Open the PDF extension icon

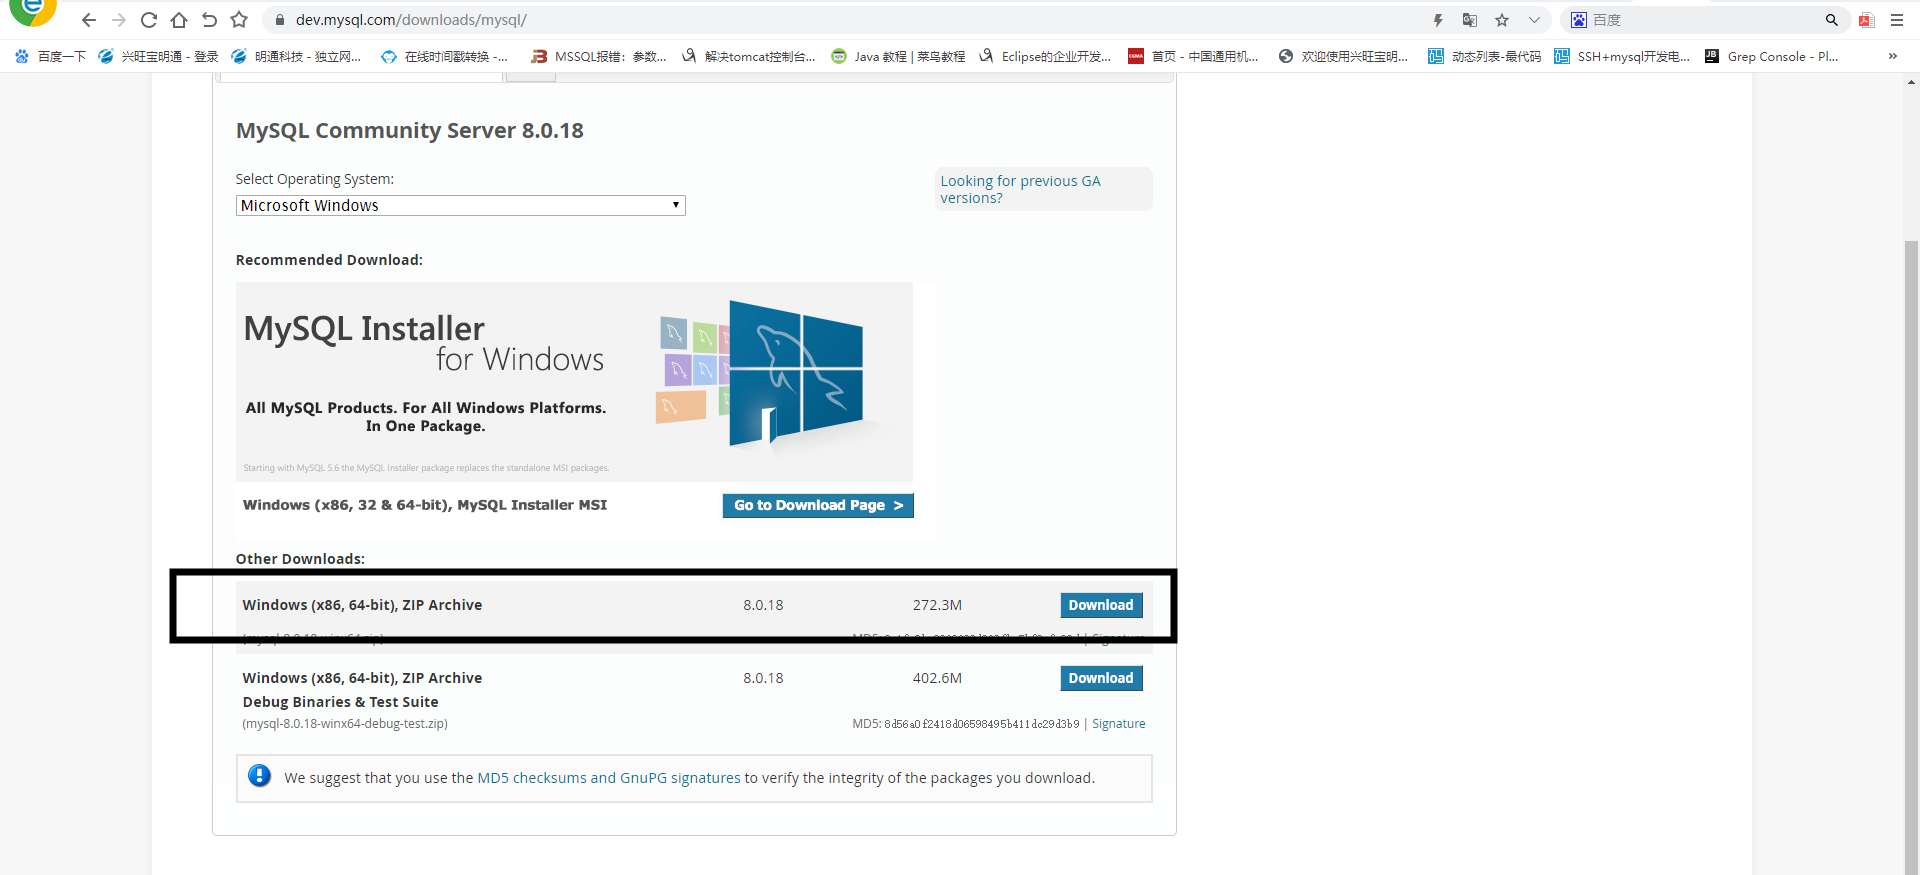(x=1866, y=20)
